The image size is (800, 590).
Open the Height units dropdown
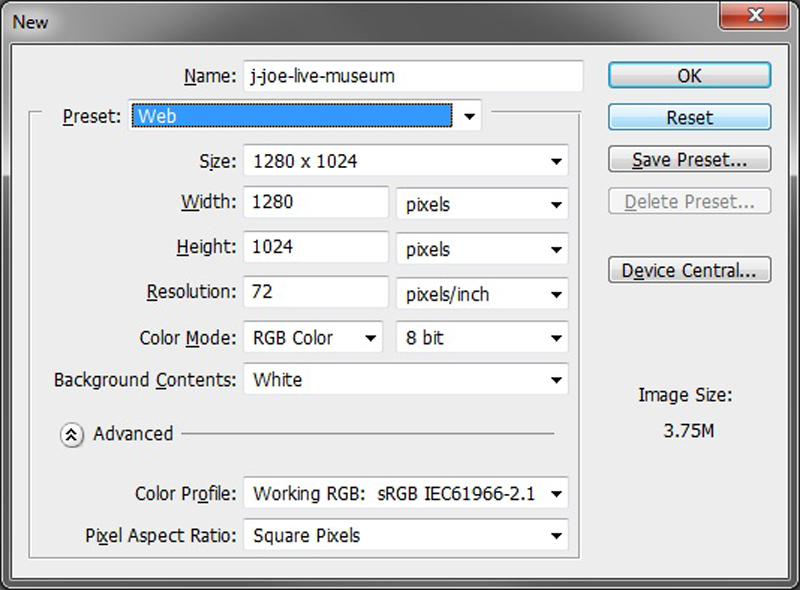(482, 249)
